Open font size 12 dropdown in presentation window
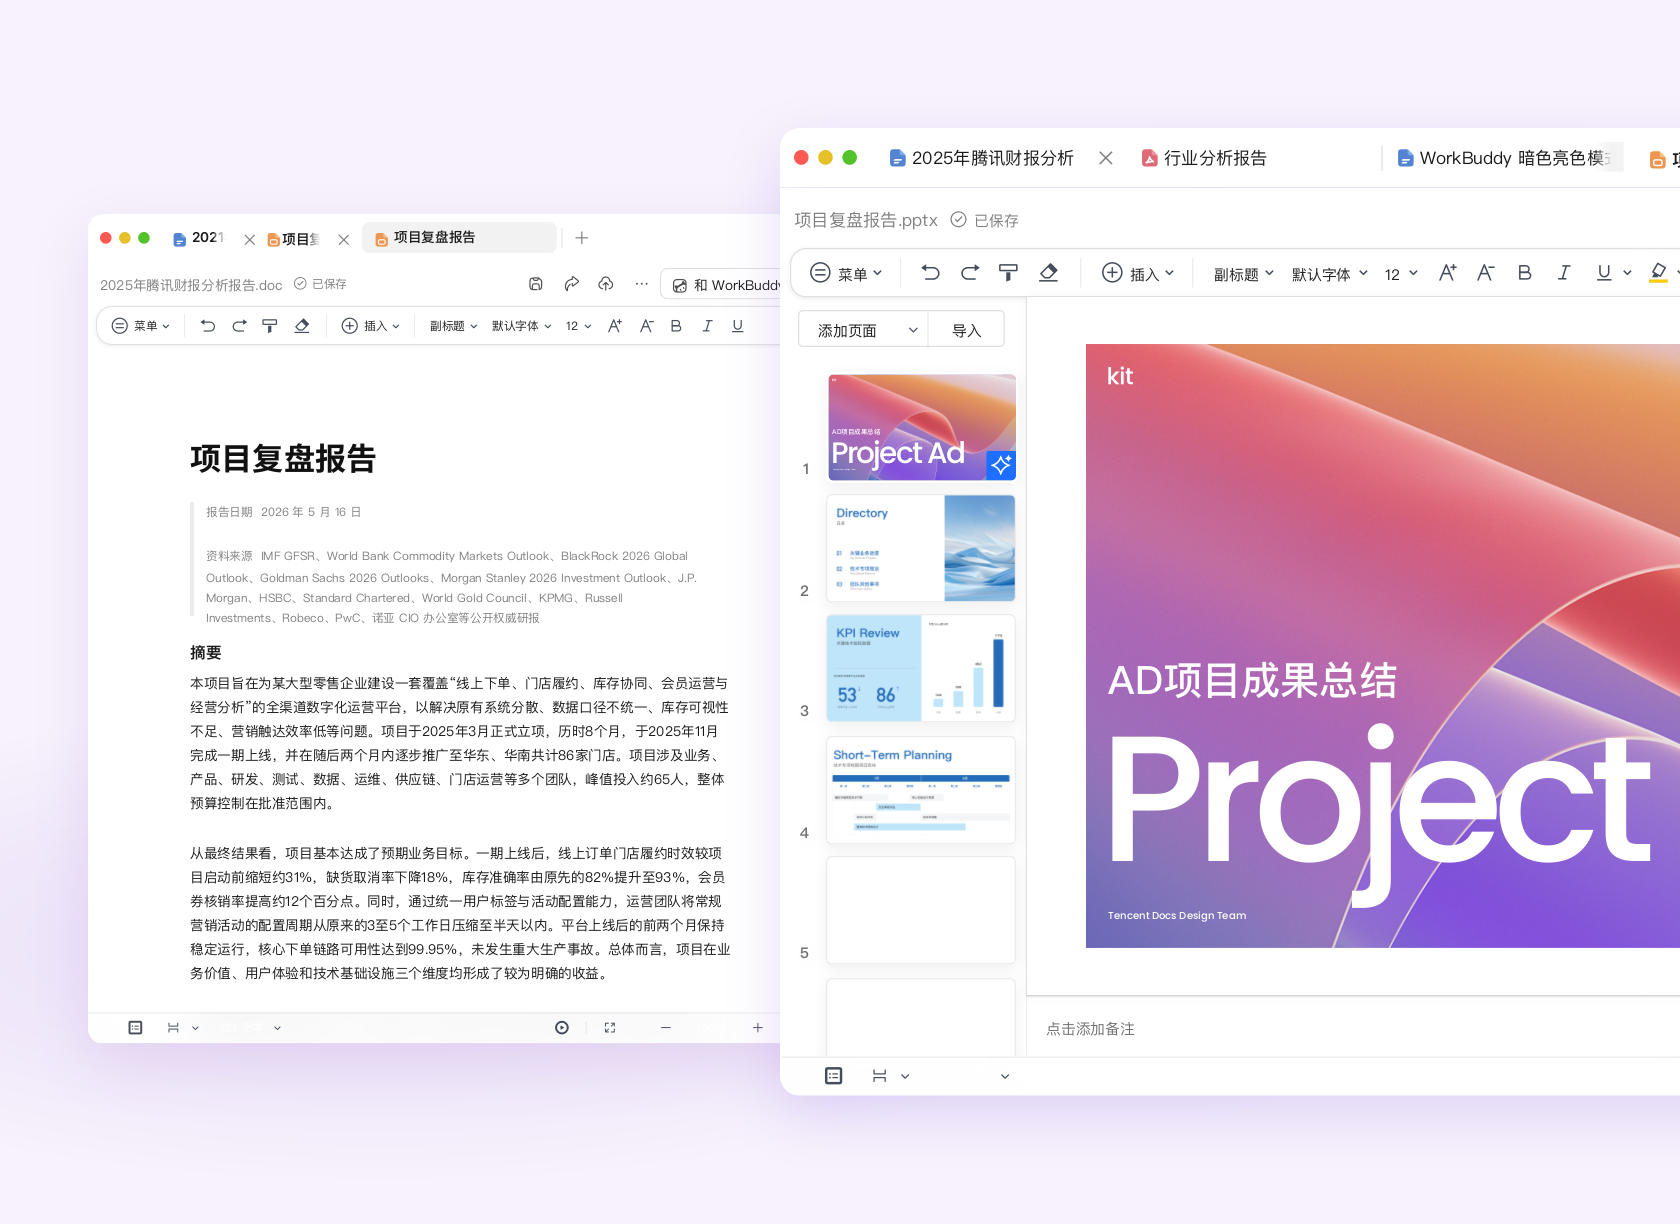Screen dimensions: 1680x1224 [x=1401, y=274]
